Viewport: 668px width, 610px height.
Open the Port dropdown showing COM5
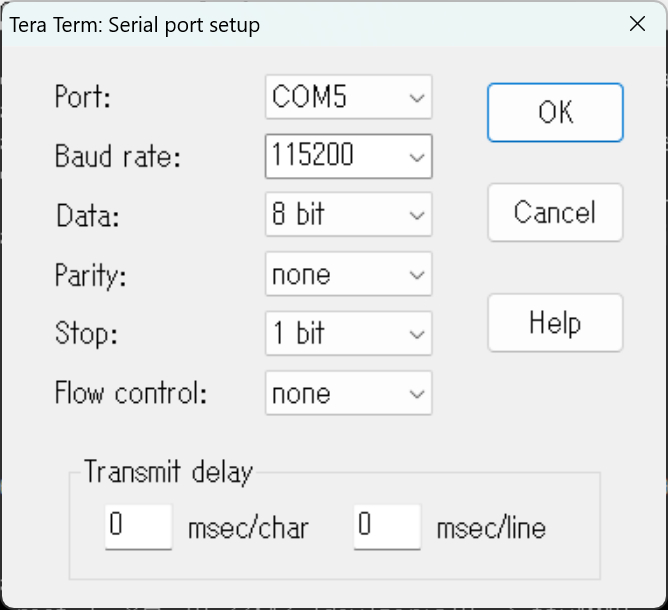(348, 97)
